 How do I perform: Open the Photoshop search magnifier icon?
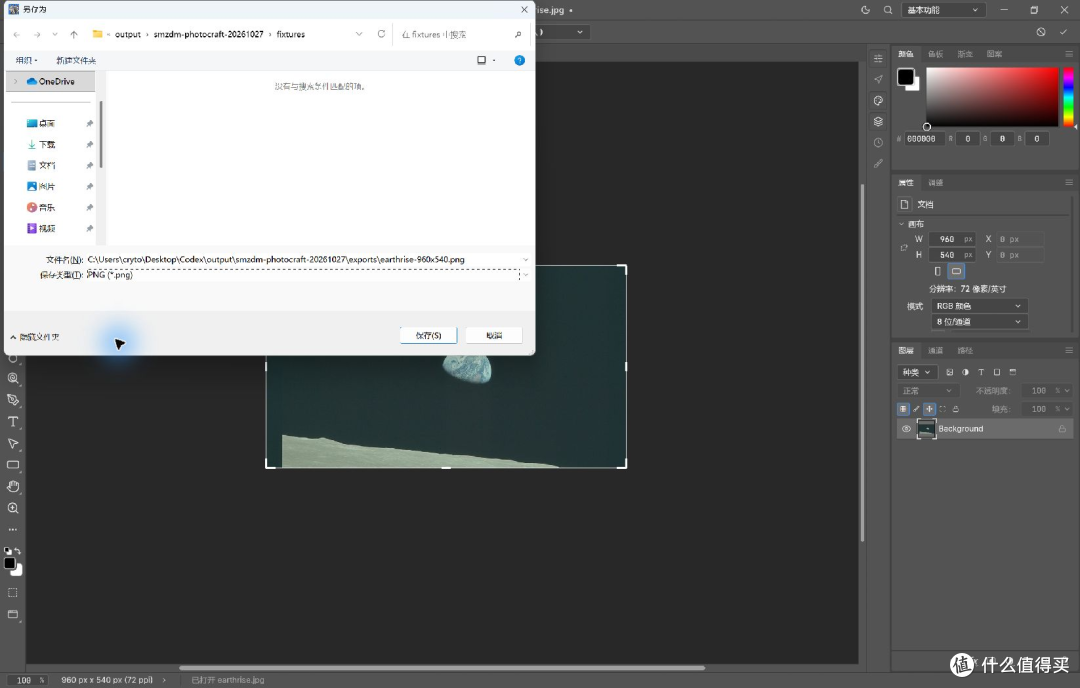pos(888,10)
